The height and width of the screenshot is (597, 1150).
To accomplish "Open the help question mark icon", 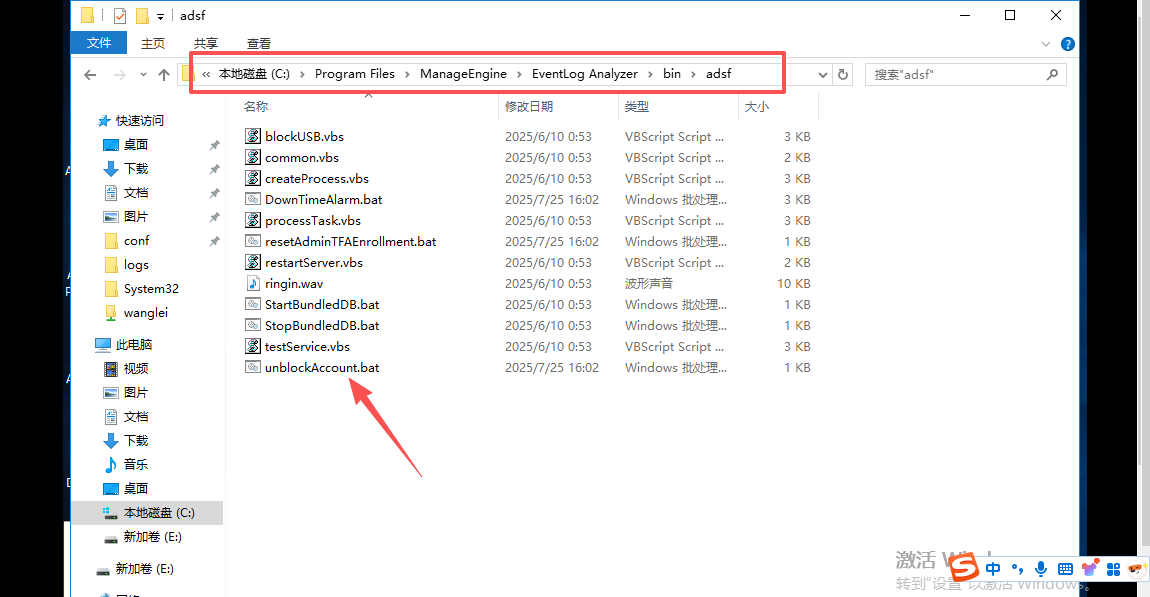I will point(1068,44).
